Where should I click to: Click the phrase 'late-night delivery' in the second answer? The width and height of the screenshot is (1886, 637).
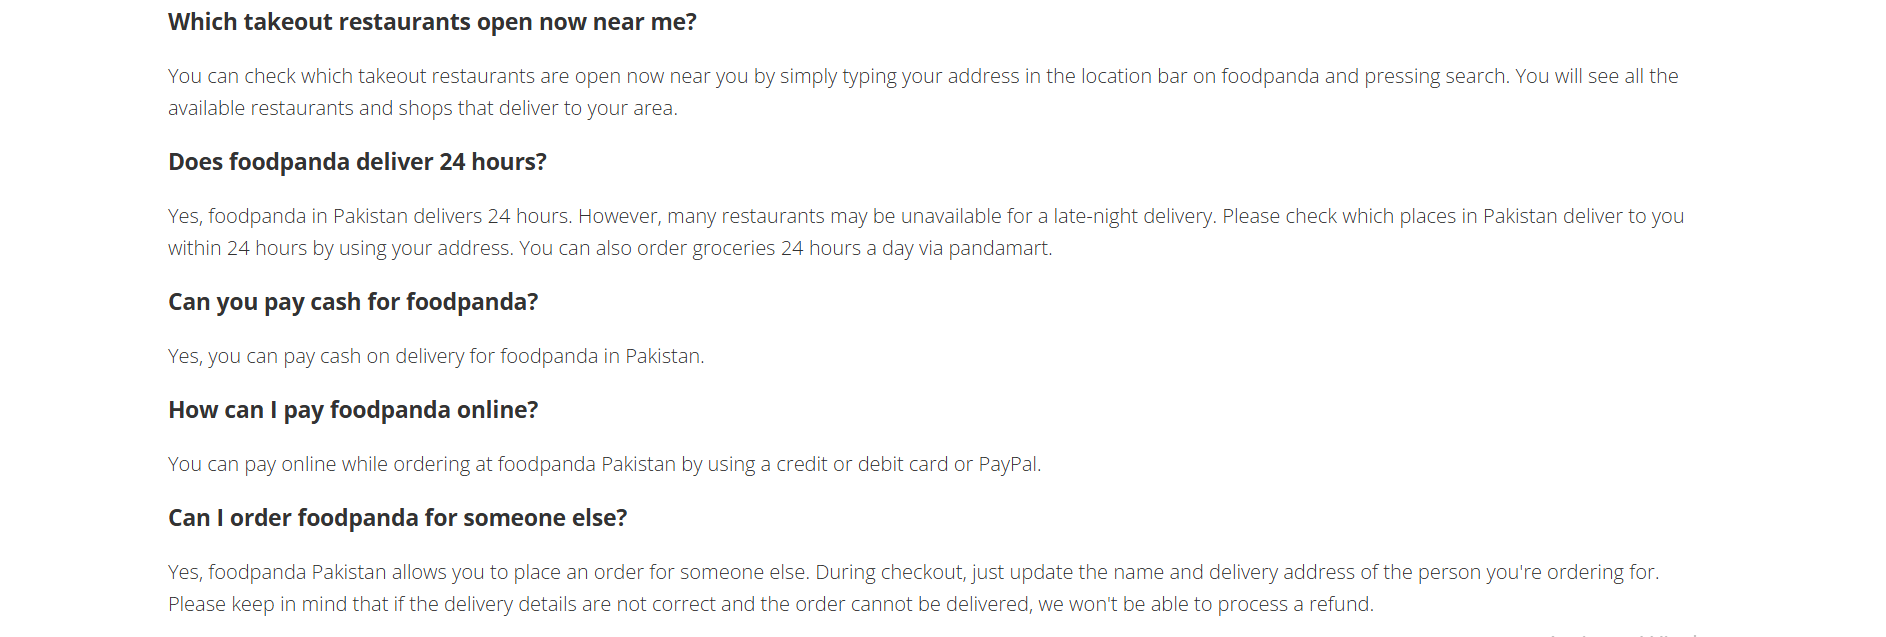[x=1132, y=216]
